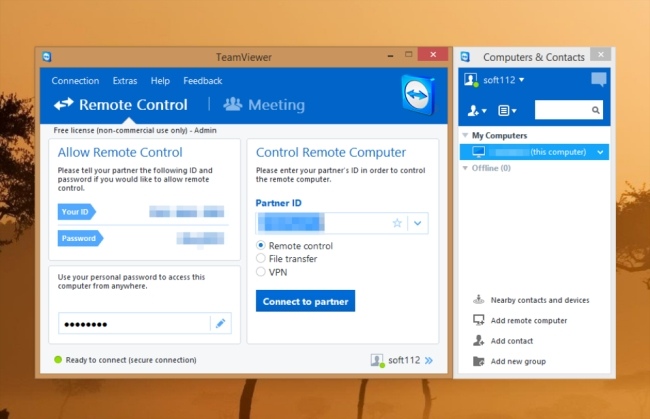This screenshot has height=419, width=650.
Task: Click monitor icon of this computer entry
Action: click(478, 152)
